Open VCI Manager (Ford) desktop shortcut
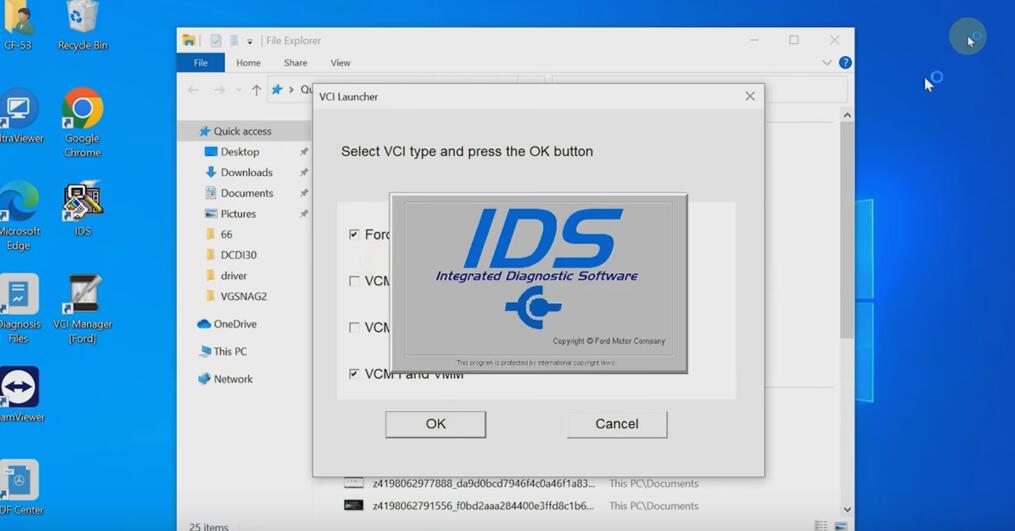 [82, 309]
